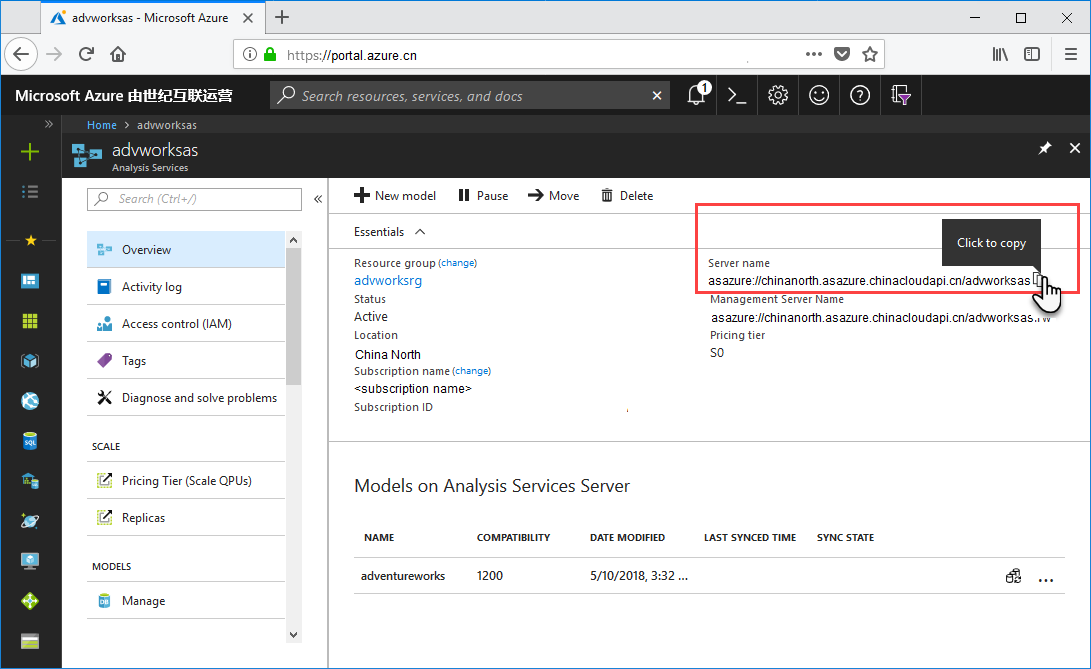Image resolution: width=1091 pixels, height=669 pixels.
Task: Open Manage under Models
Action: pos(186,600)
